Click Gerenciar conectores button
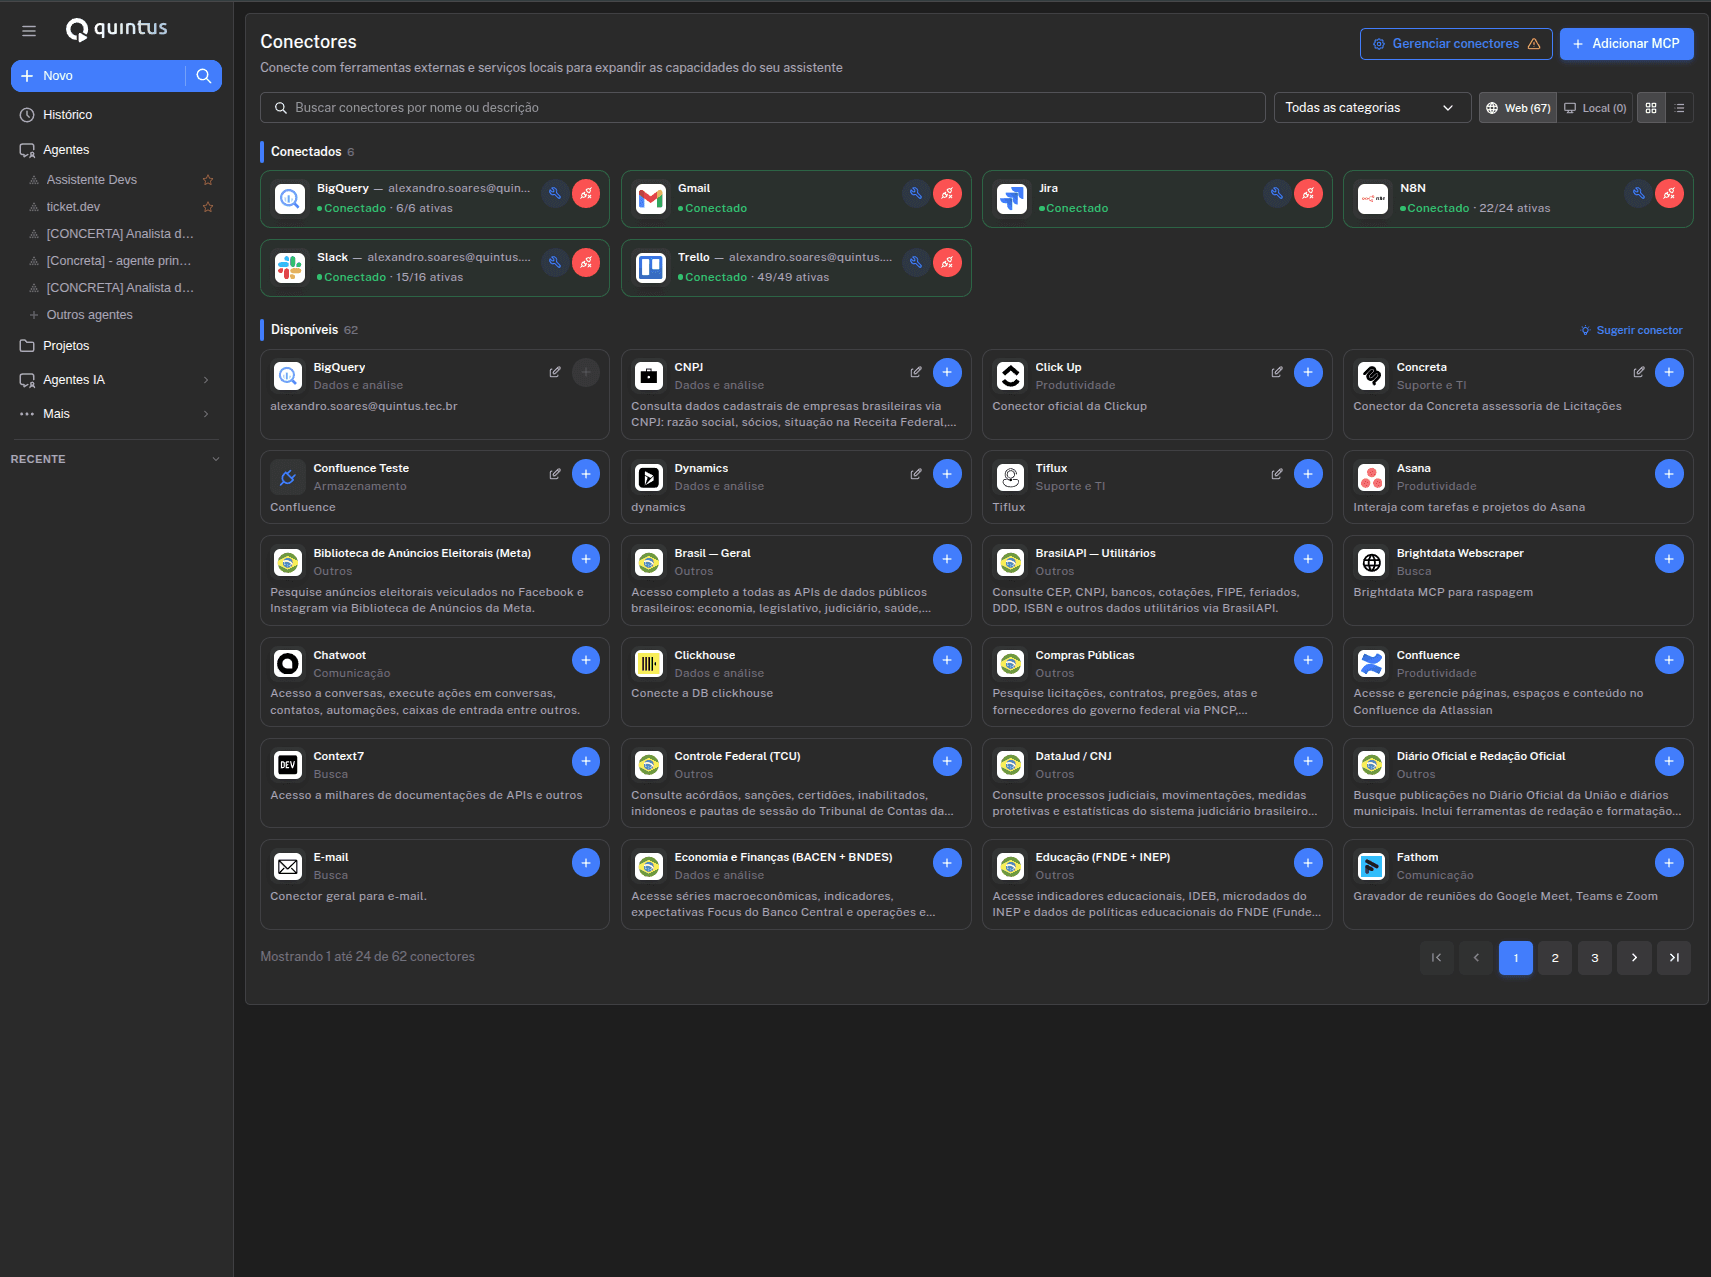1711x1277 pixels. tap(1456, 44)
